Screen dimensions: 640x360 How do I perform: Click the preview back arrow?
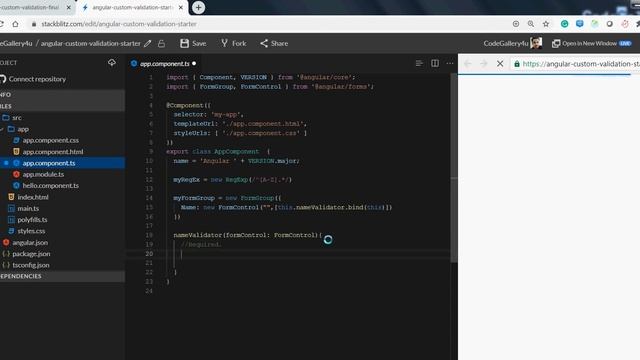tap(468, 64)
